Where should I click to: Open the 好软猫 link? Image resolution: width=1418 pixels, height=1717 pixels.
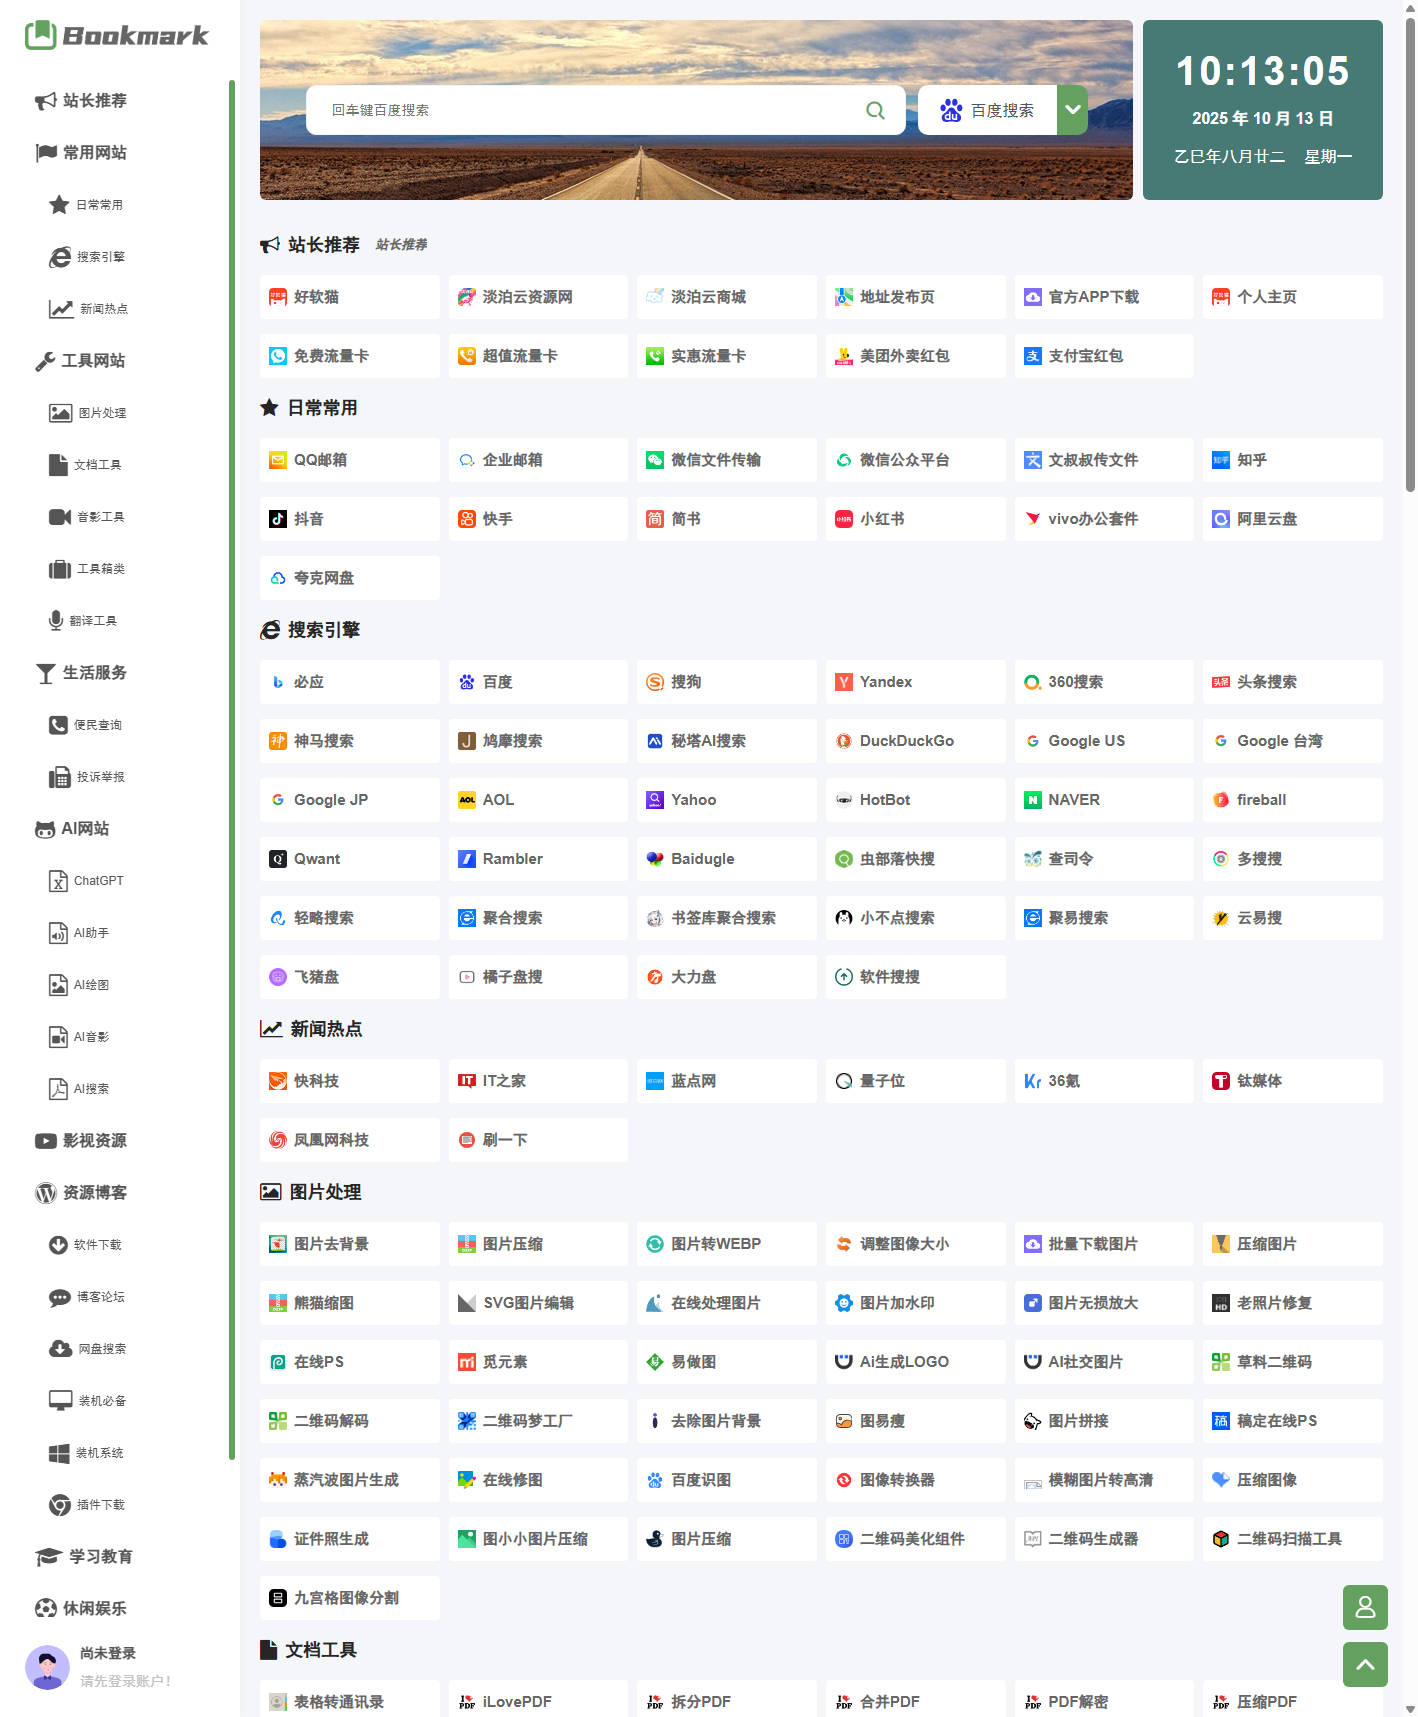[x=349, y=297]
